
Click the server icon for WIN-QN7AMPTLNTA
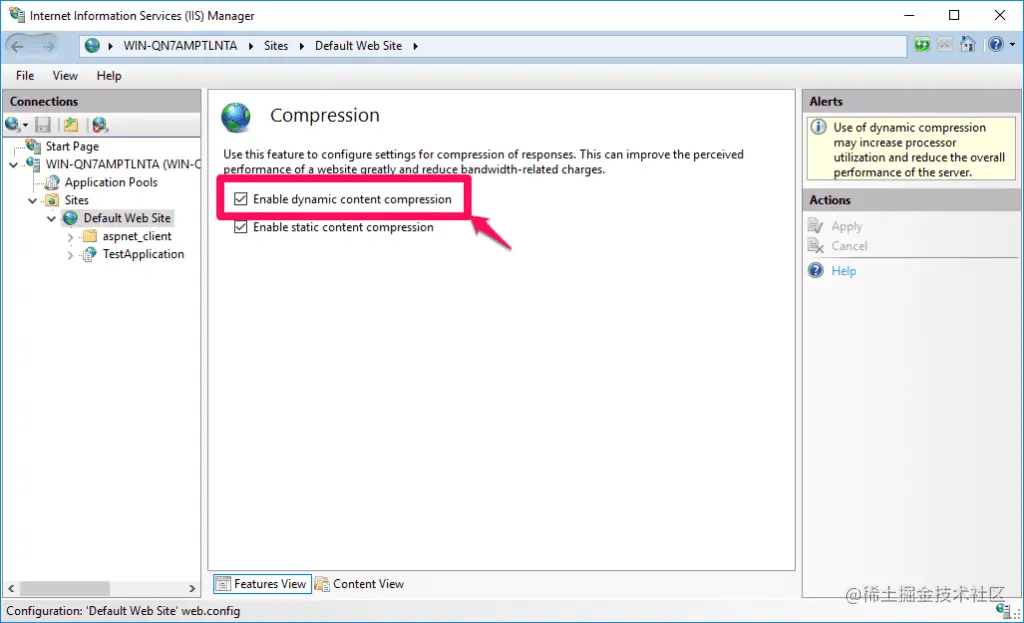(33, 163)
